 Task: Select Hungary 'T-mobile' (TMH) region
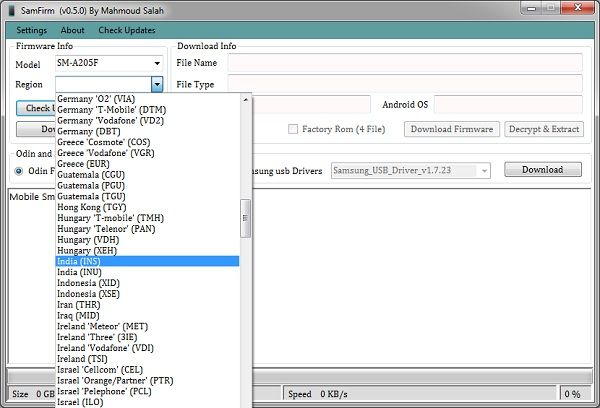point(147,218)
